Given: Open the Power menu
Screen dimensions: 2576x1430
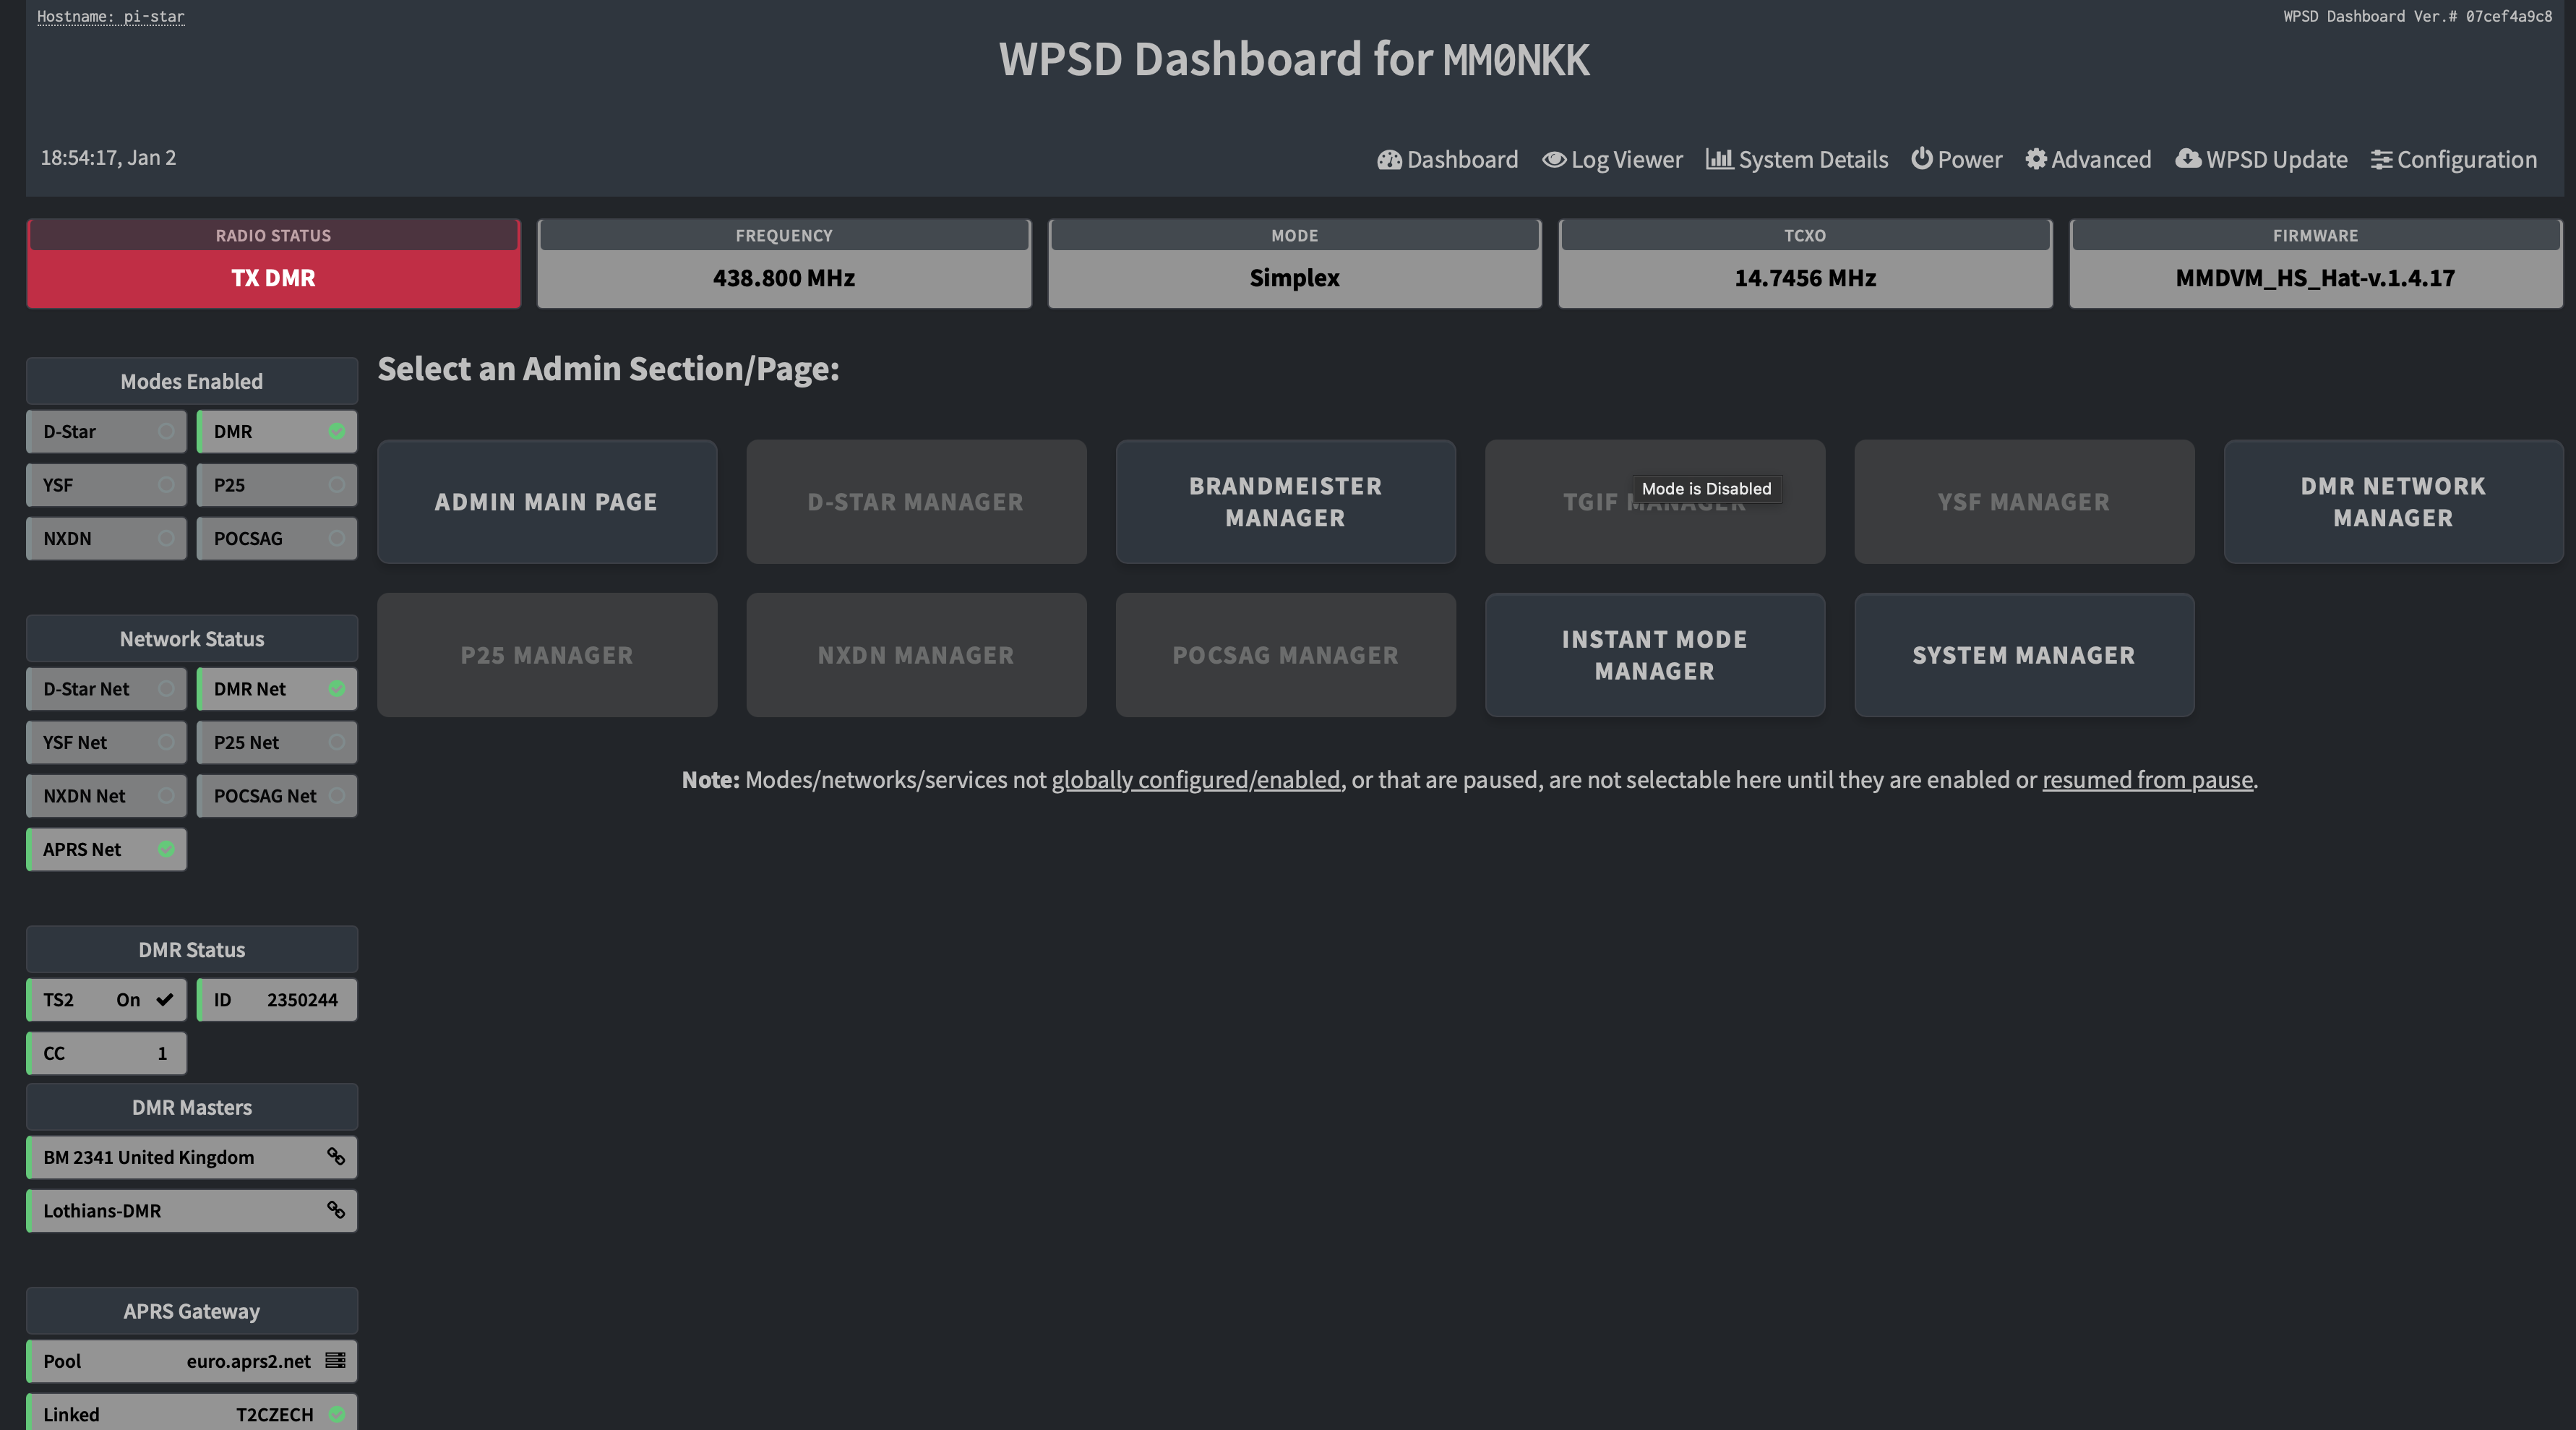Looking at the screenshot, I should coord(1957,160).
